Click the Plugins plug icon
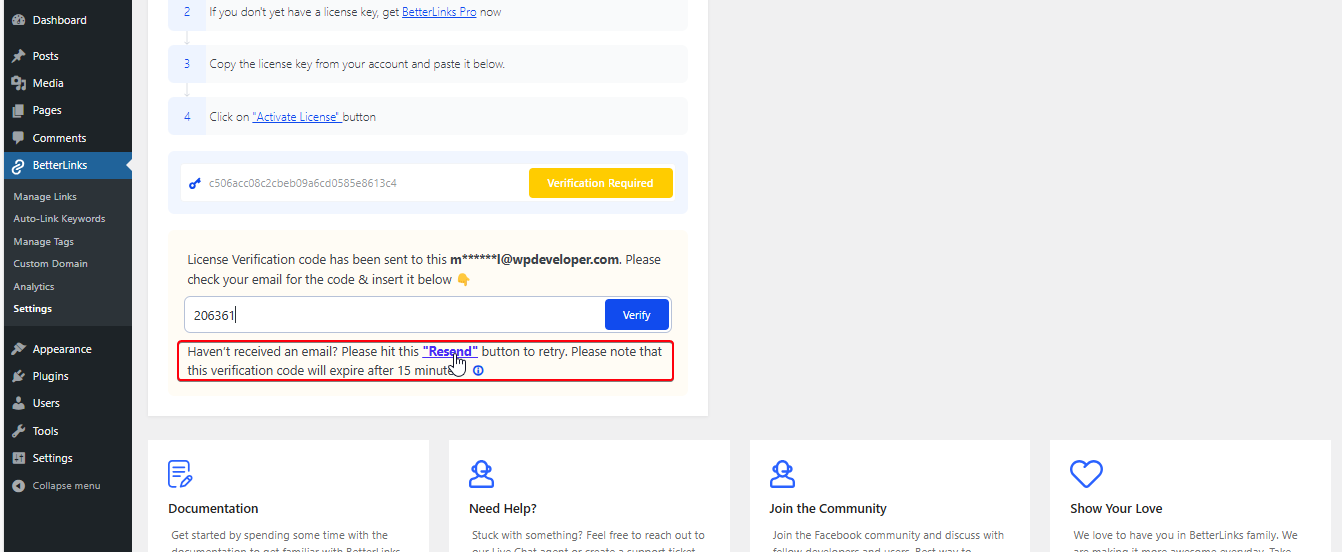This screenshot has height=552, width=1342. (x=18, y=376)
